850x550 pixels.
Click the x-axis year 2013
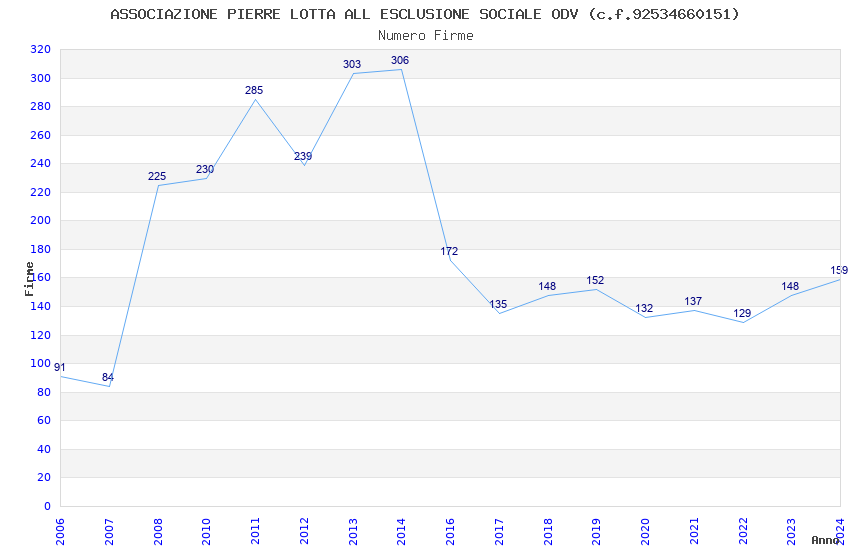[x=353, y=532]
